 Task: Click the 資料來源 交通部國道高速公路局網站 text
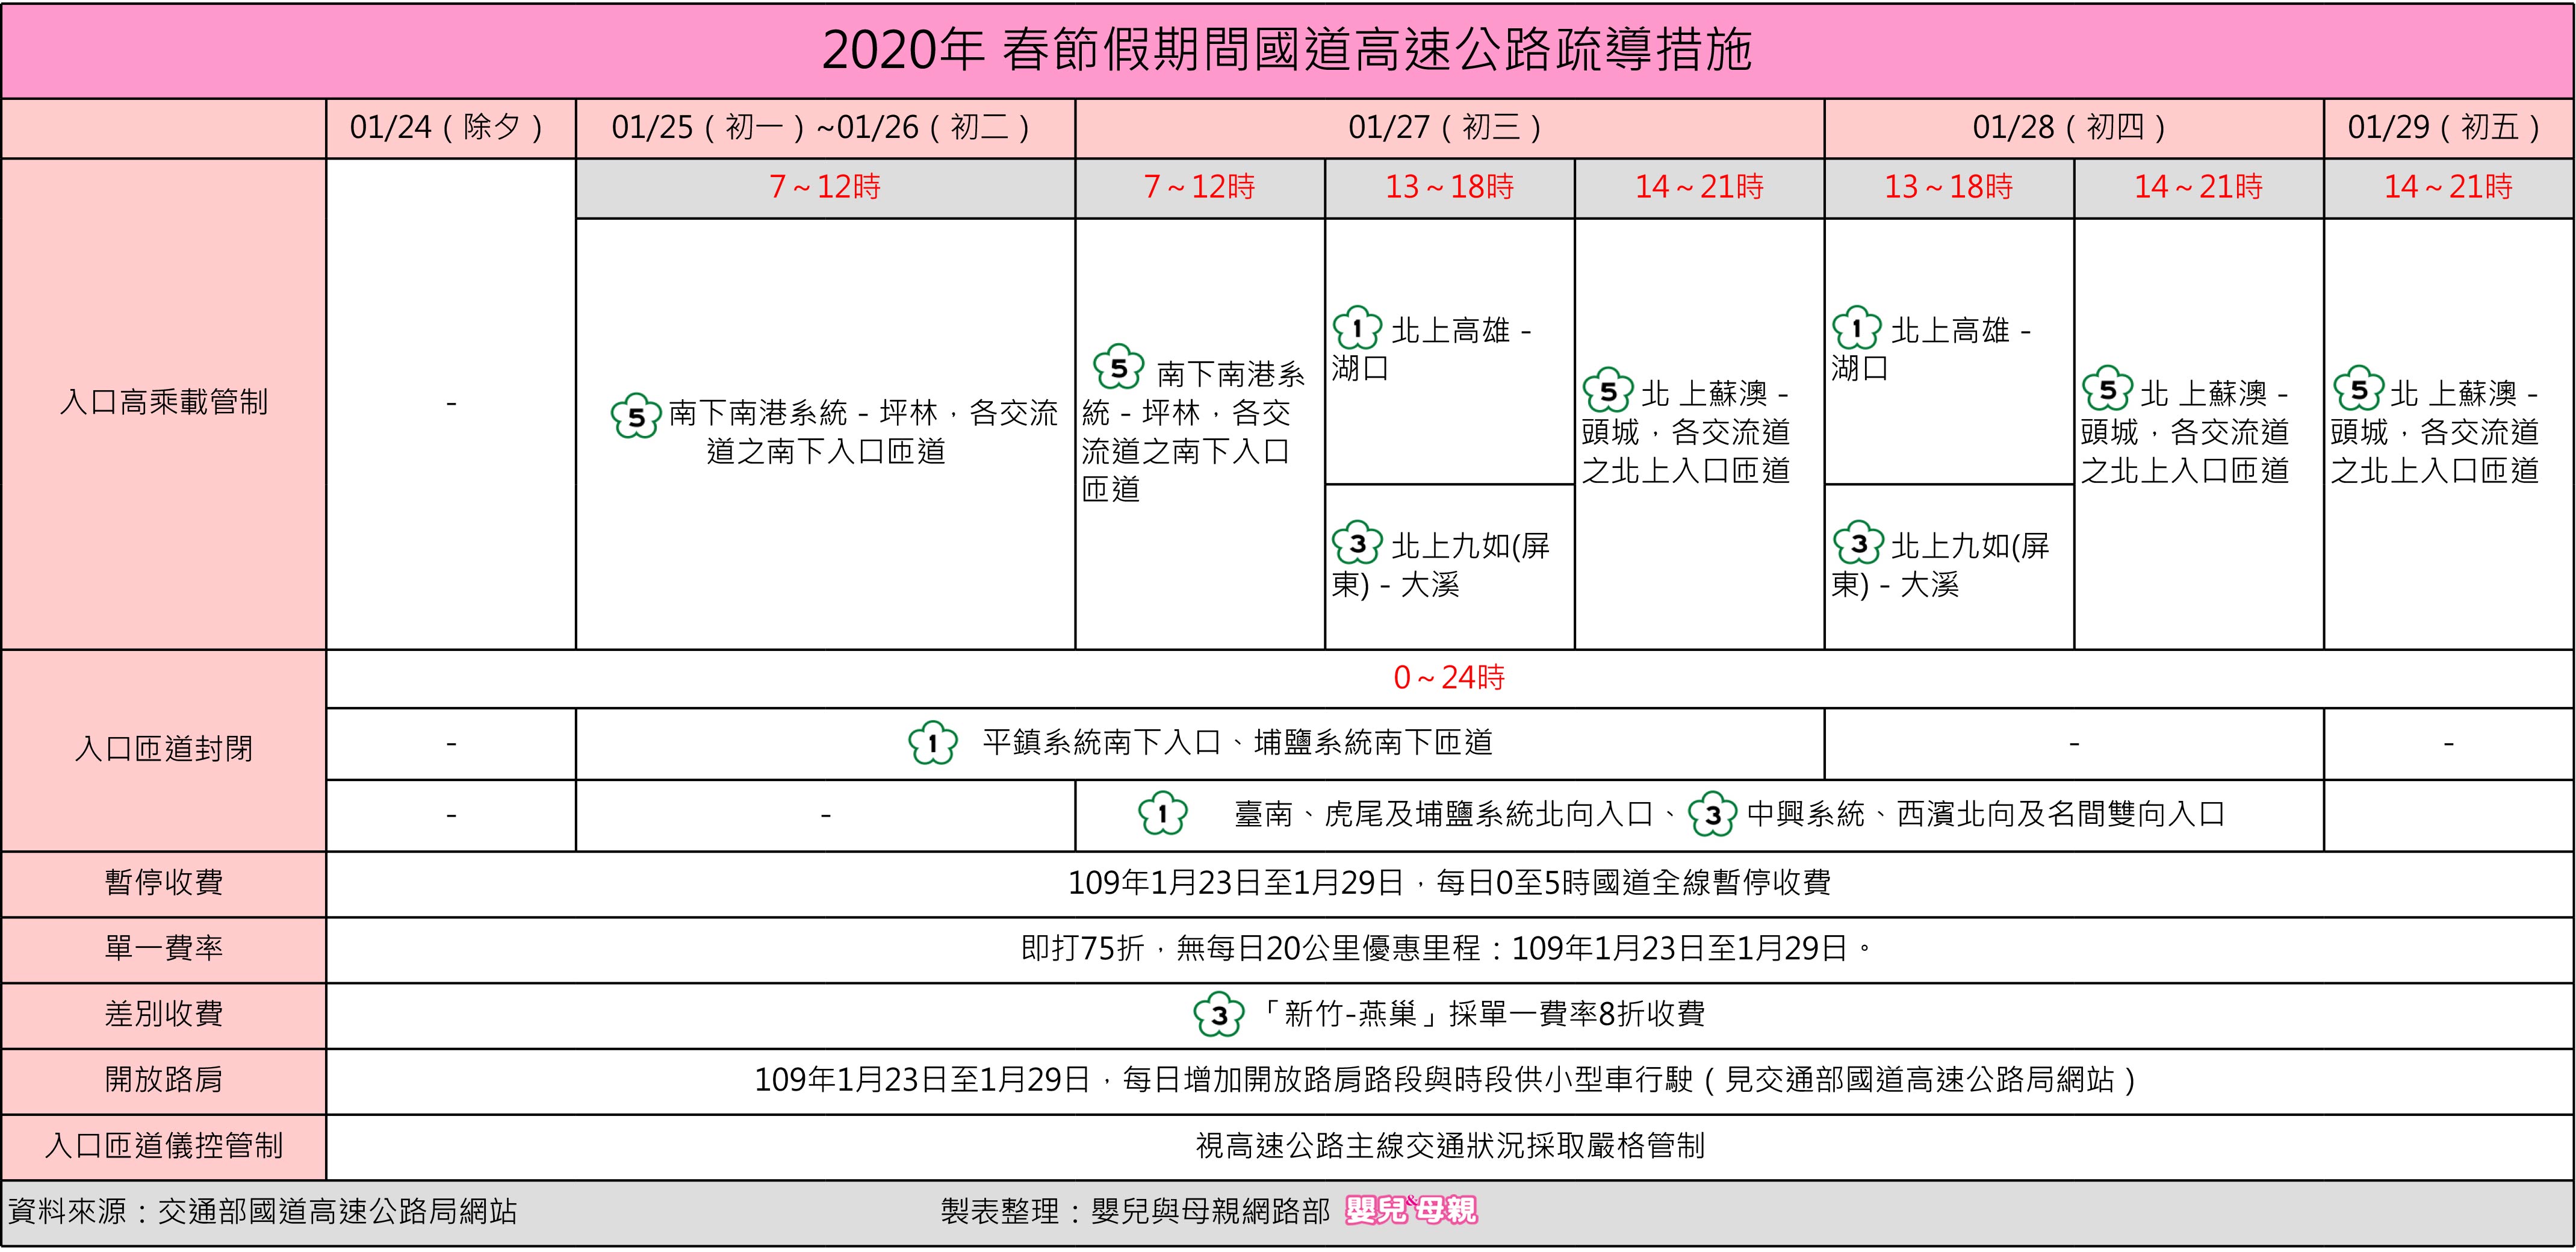pyautogui.click(x=262, y=1211)
